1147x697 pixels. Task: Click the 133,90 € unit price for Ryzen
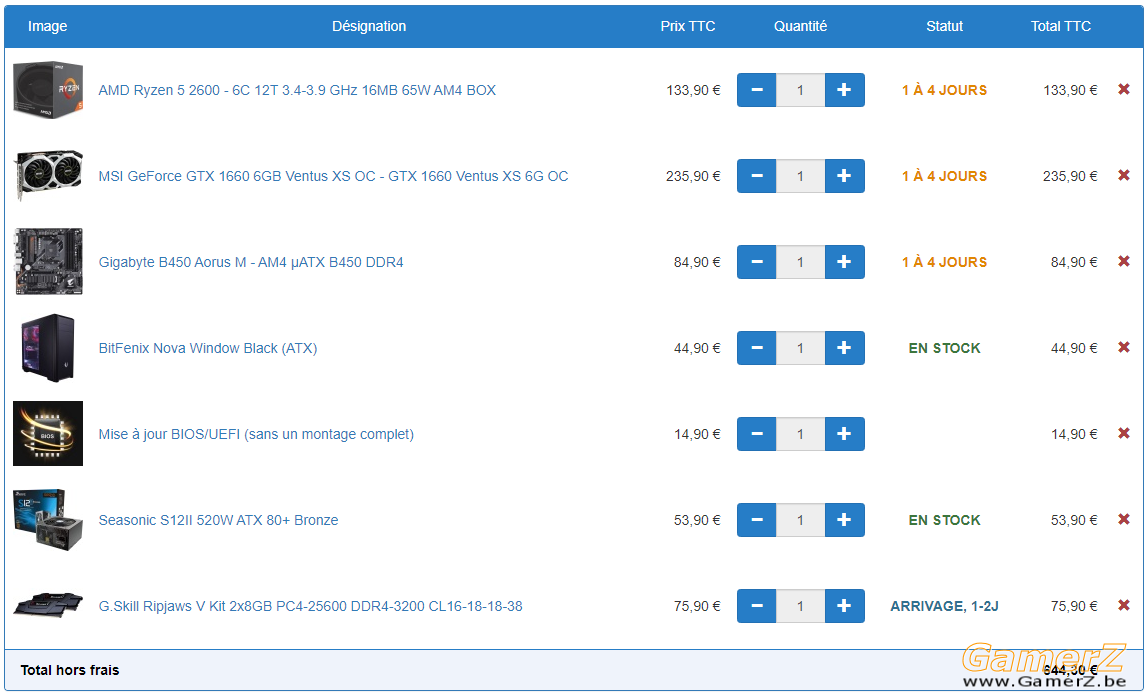[x=693, y=90]
